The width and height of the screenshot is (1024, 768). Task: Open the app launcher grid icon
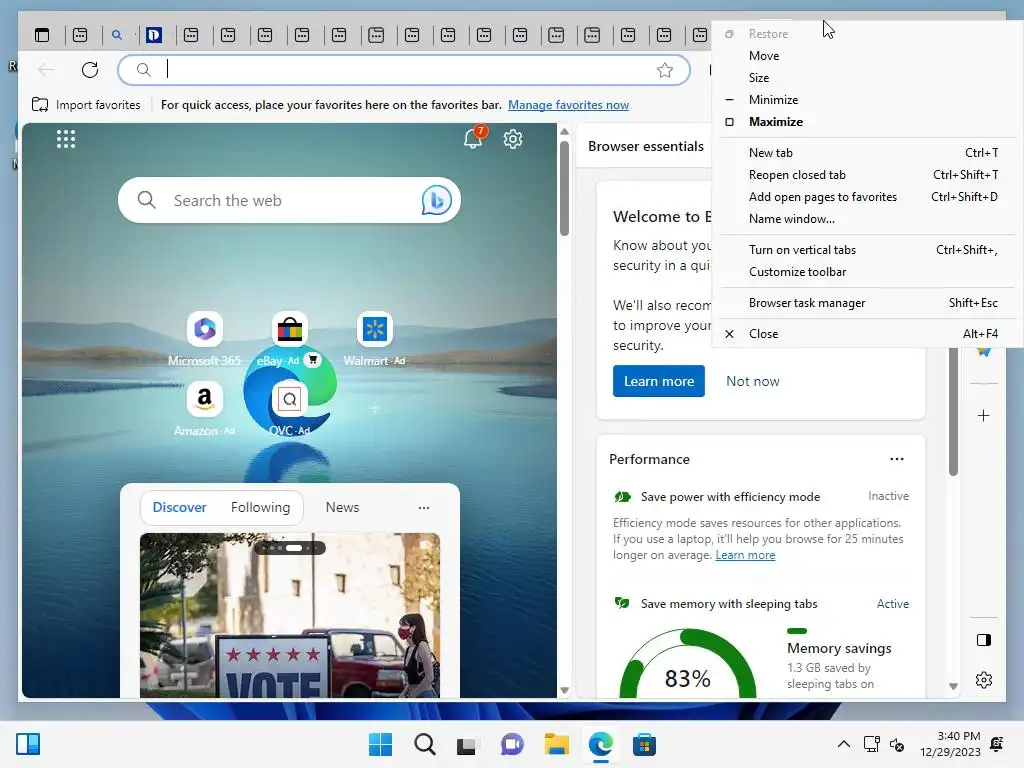66,138
